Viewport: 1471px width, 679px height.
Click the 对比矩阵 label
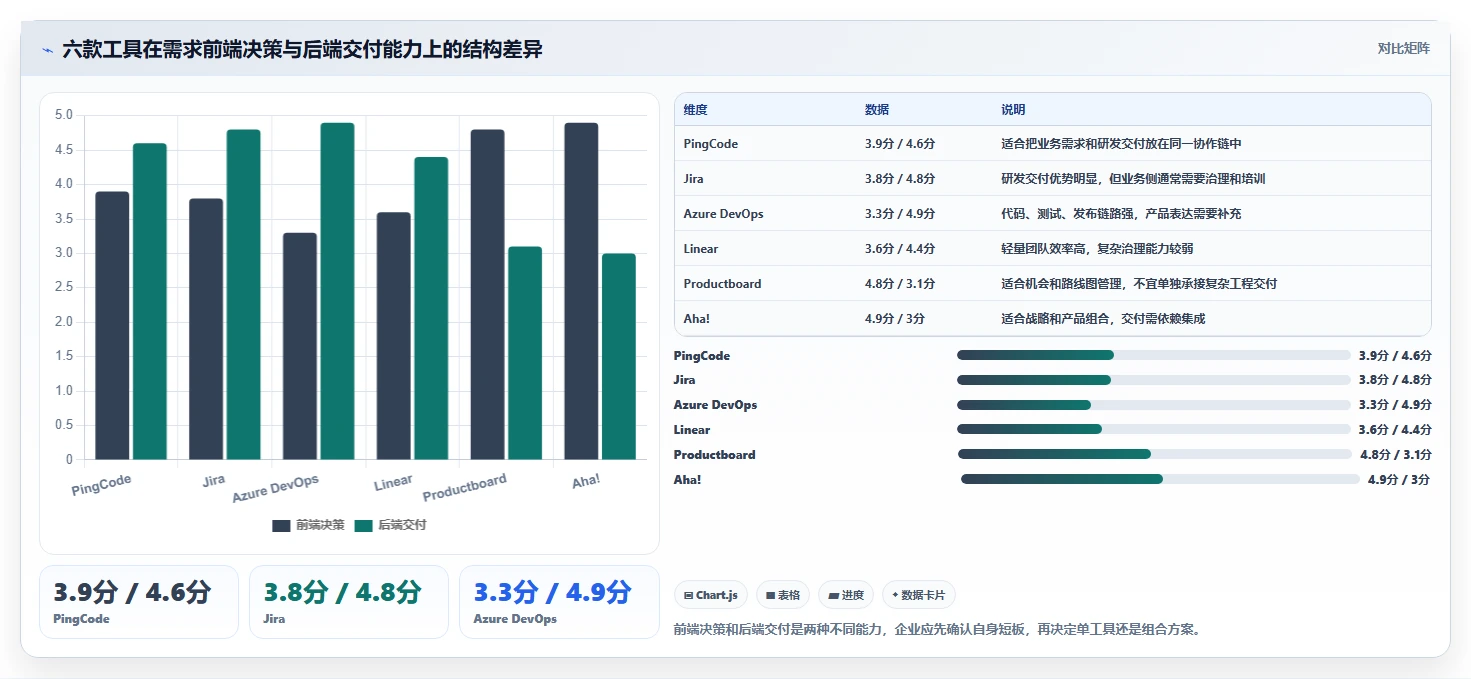pos(1404,48)
